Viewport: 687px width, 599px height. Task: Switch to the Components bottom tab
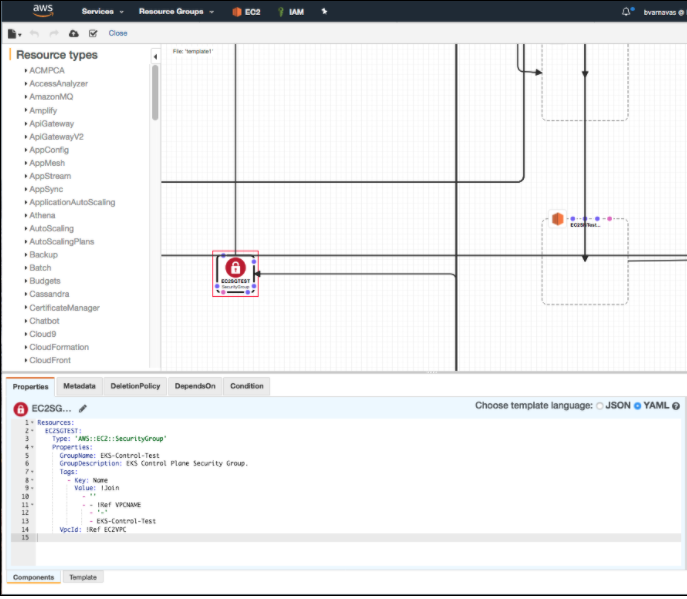point(34,578)
